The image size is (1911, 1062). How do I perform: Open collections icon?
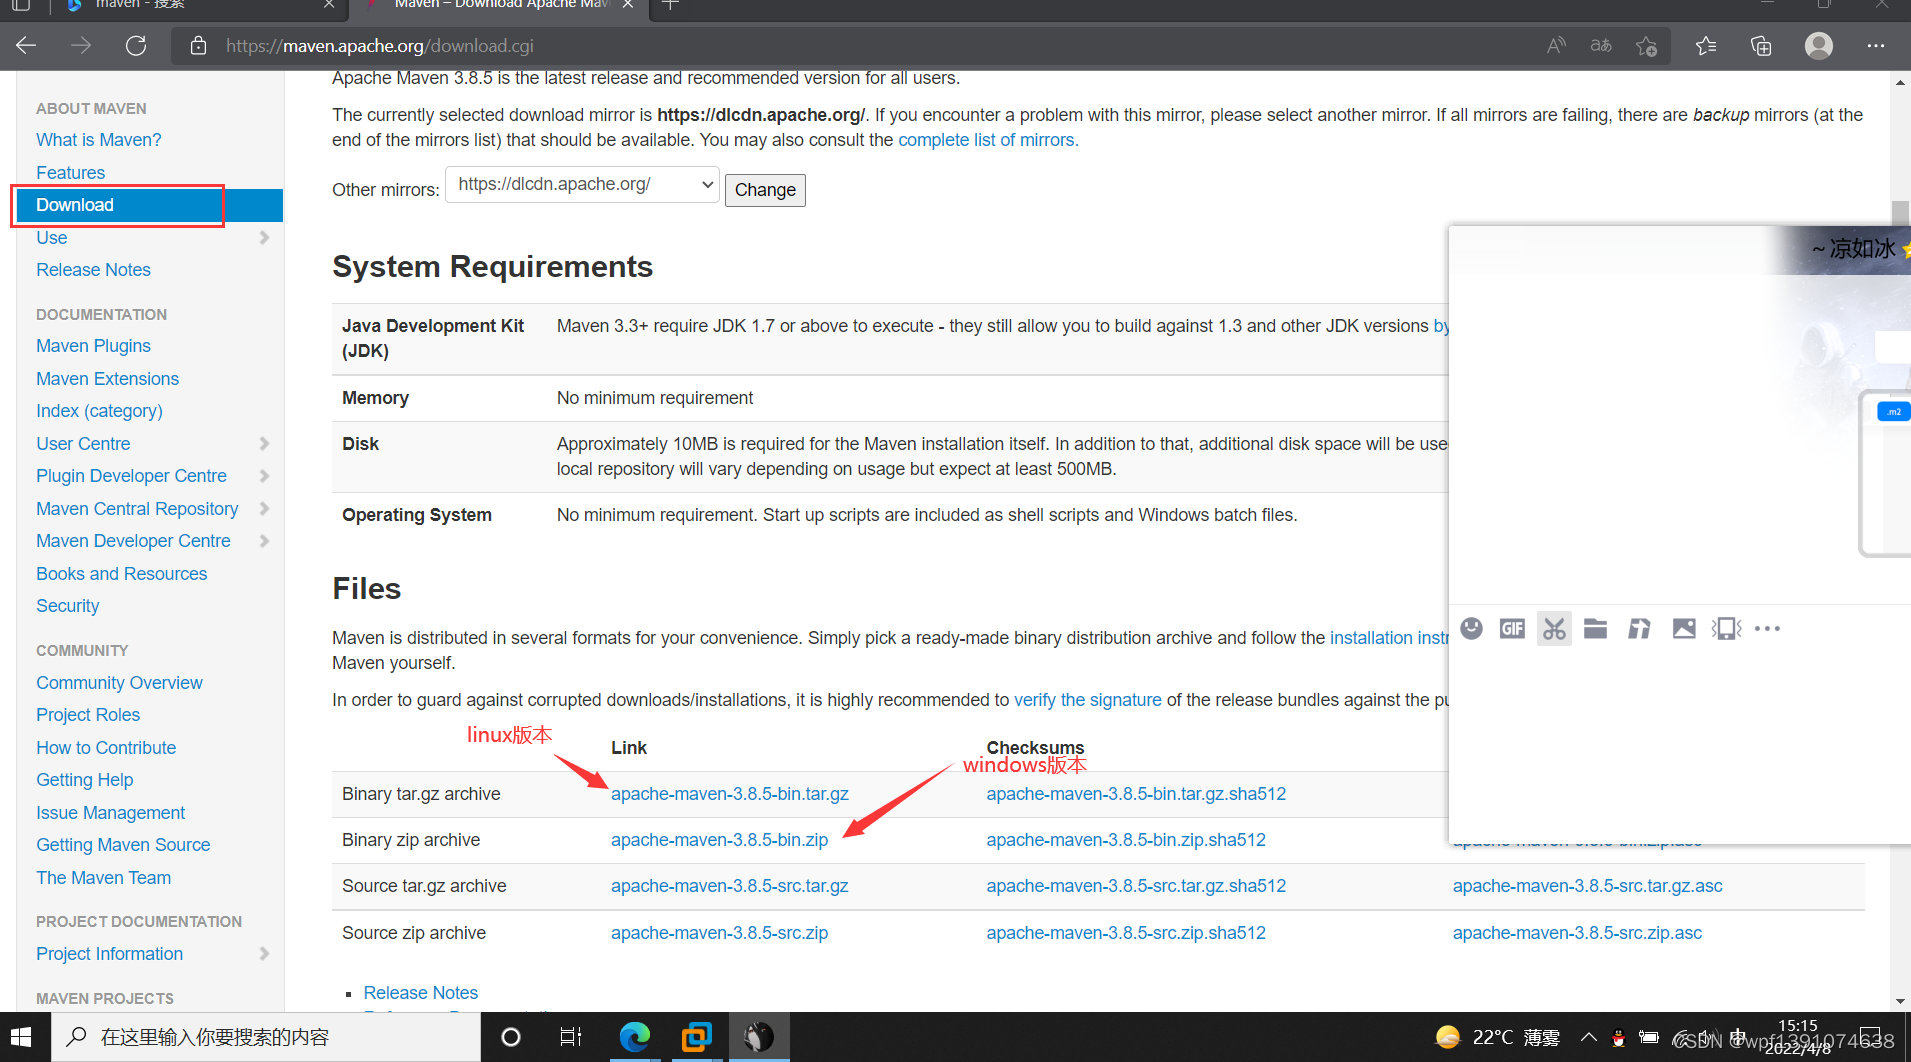click(x=1761, y=46)
